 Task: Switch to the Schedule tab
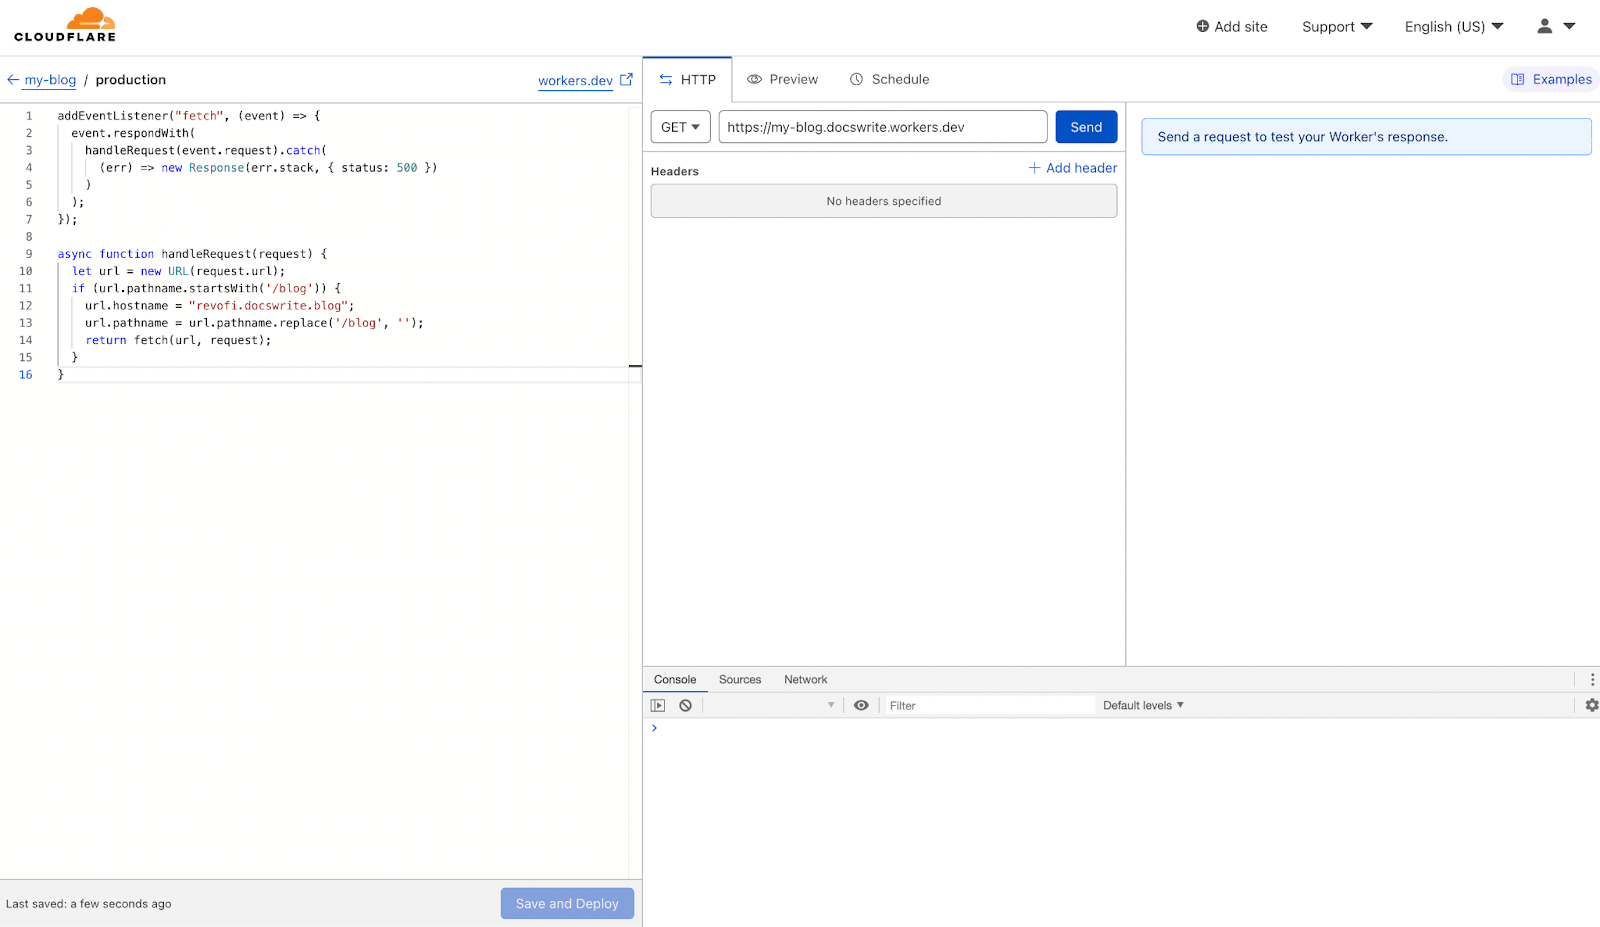[890, 79]
